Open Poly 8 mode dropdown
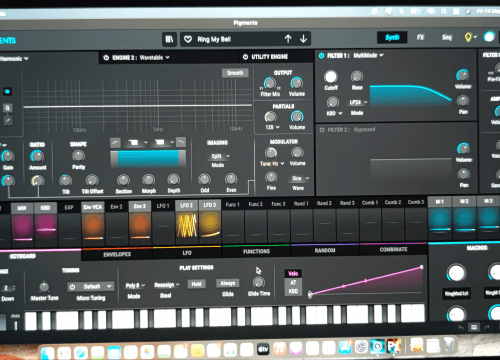 click(x=135, y=286)
